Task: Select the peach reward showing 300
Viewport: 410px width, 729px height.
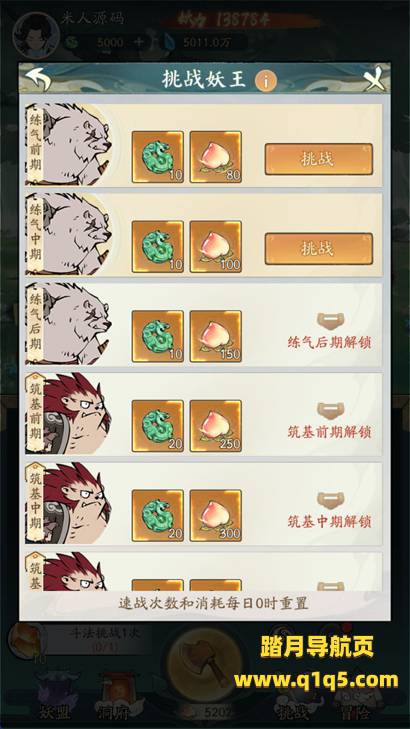Action: pyautogui.click(x=216, y=515)
